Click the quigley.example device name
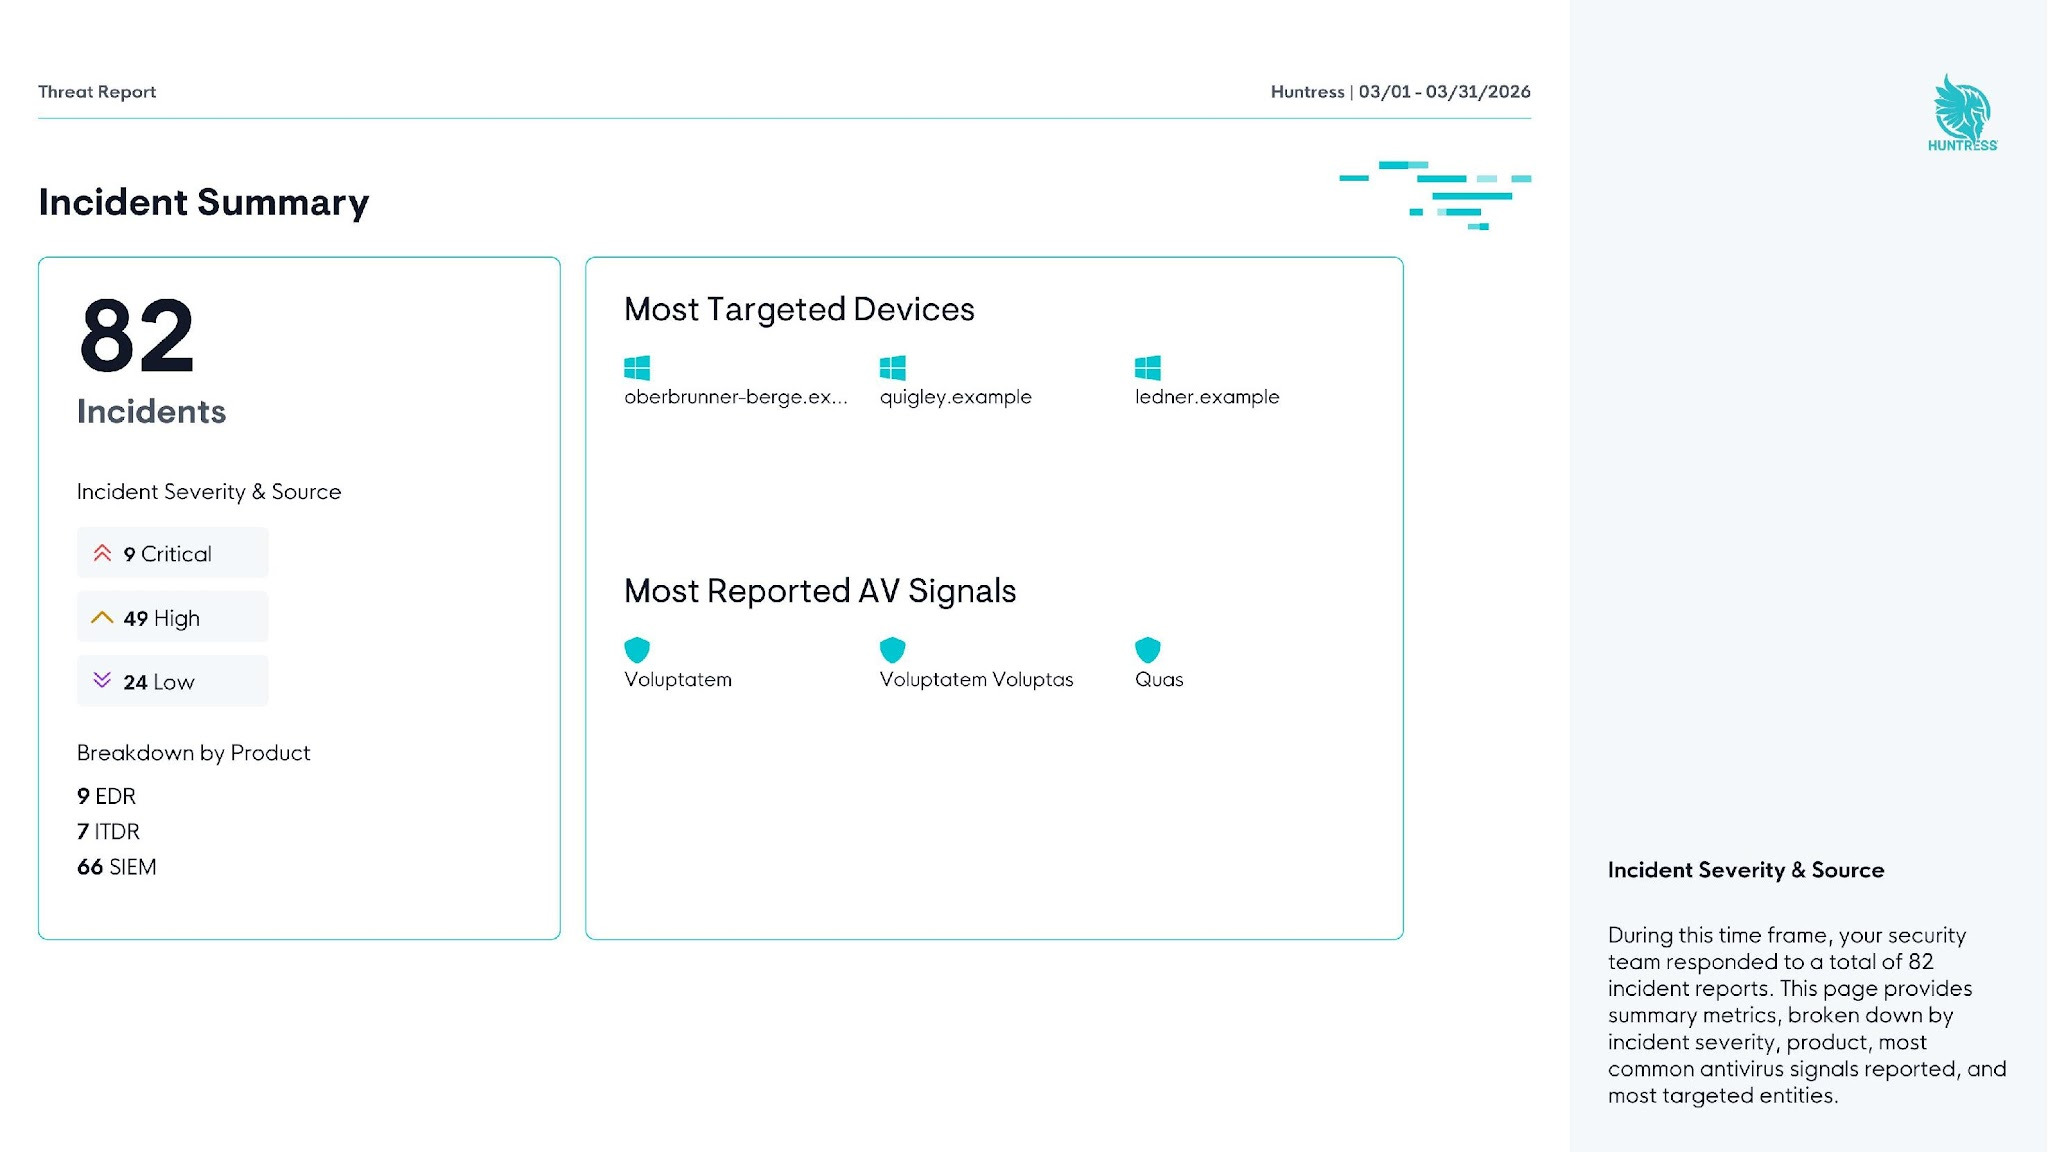The image size is (2048, 1152). 956,397
